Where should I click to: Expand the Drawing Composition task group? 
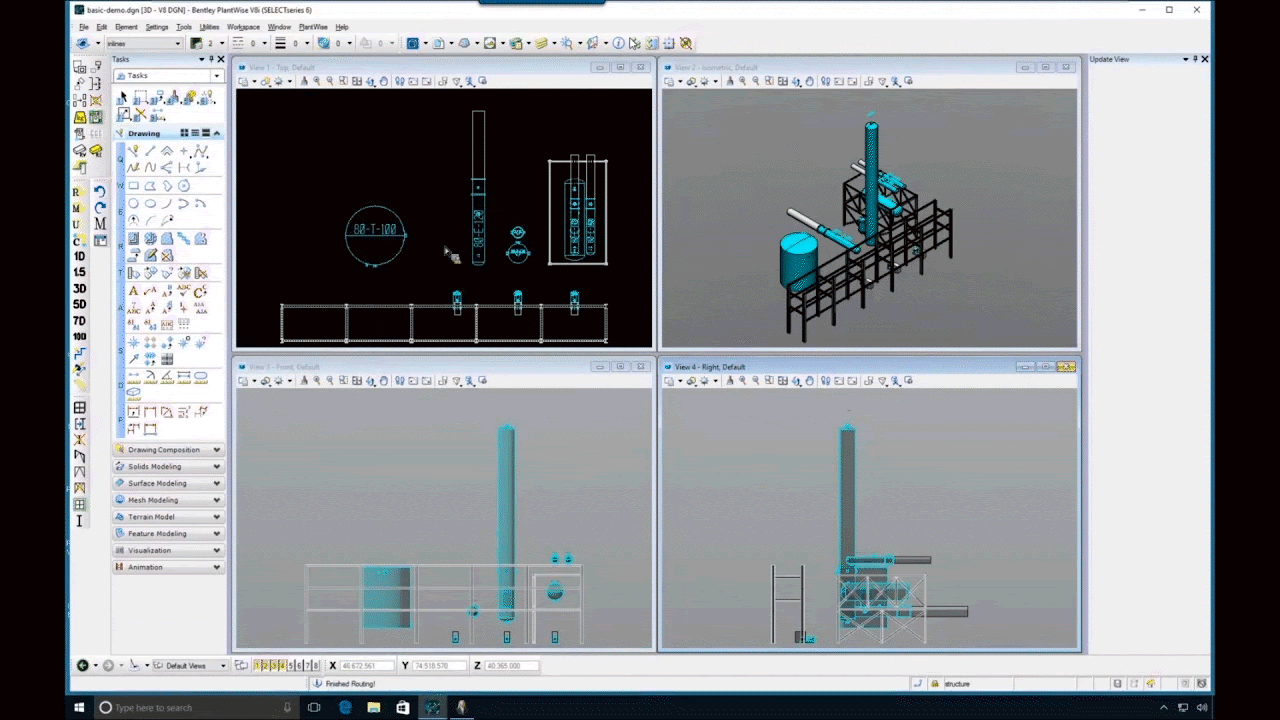[x=168, y=450]
